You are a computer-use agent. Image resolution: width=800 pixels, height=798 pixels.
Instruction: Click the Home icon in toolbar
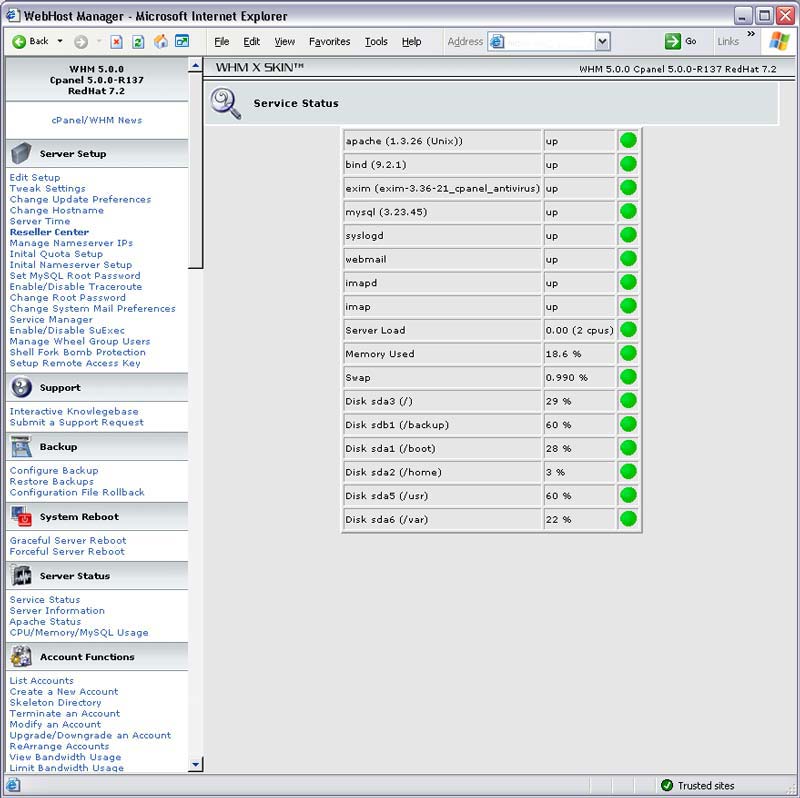tap(160, 41)
